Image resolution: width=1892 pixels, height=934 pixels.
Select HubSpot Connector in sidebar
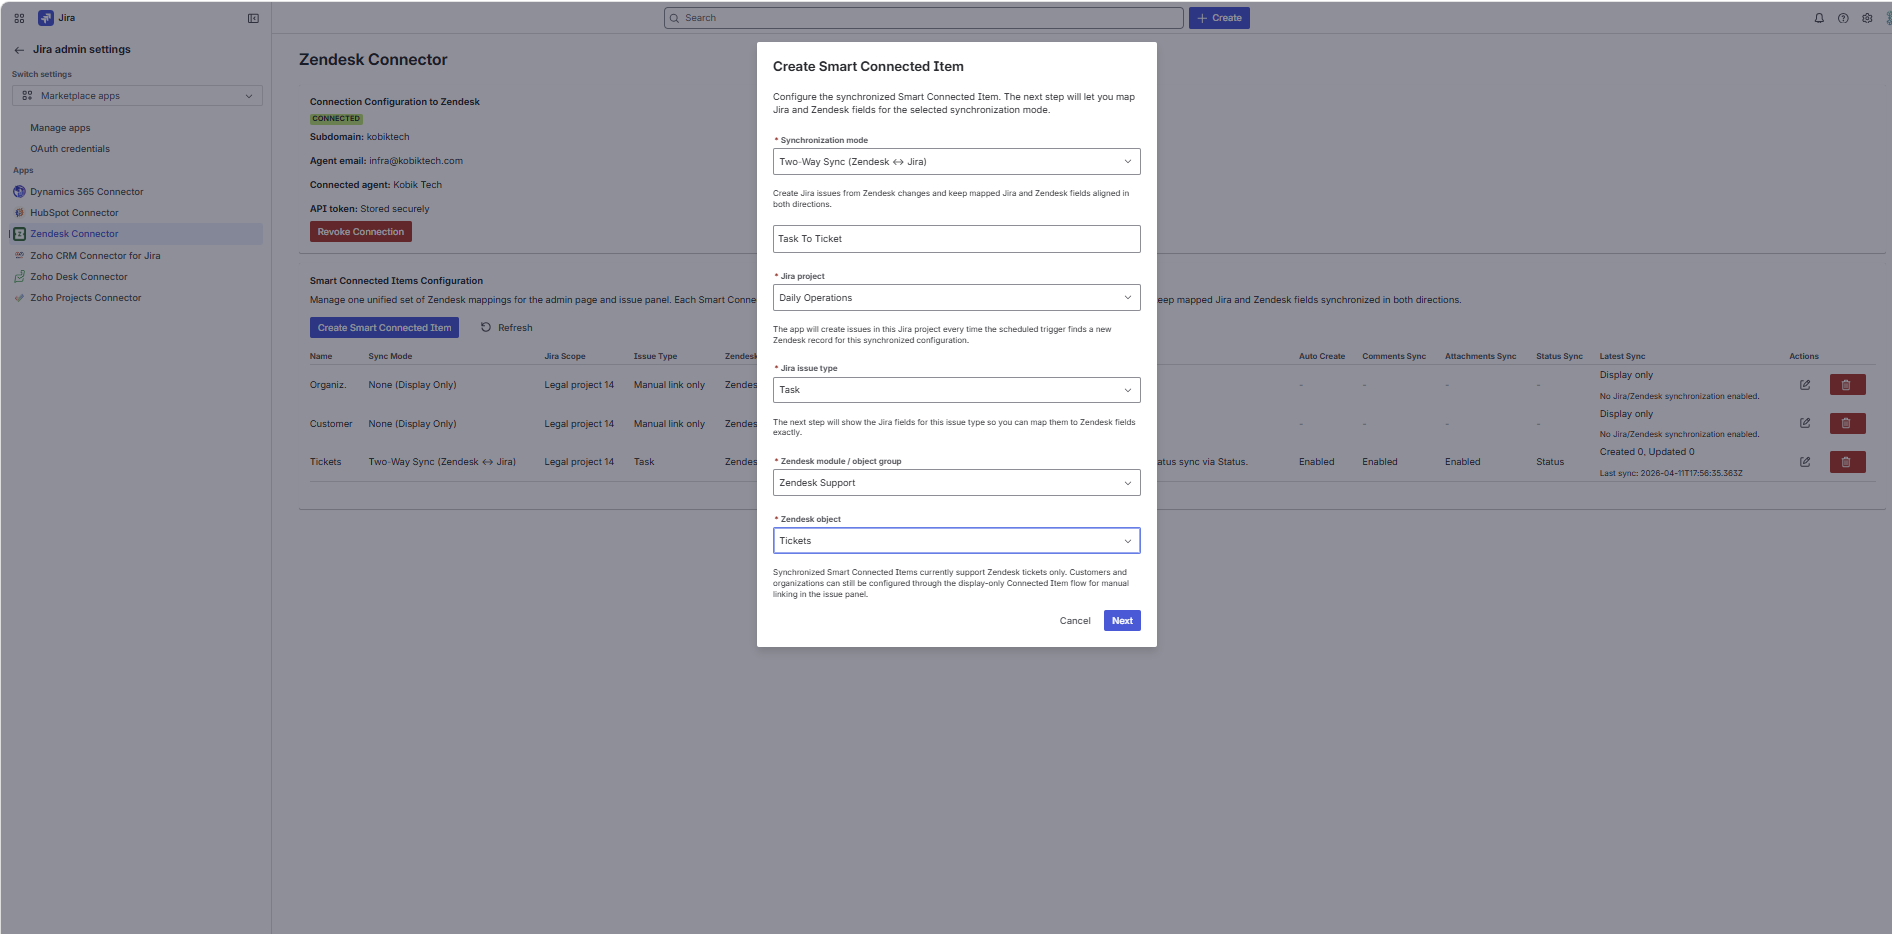tap(74, 213)
